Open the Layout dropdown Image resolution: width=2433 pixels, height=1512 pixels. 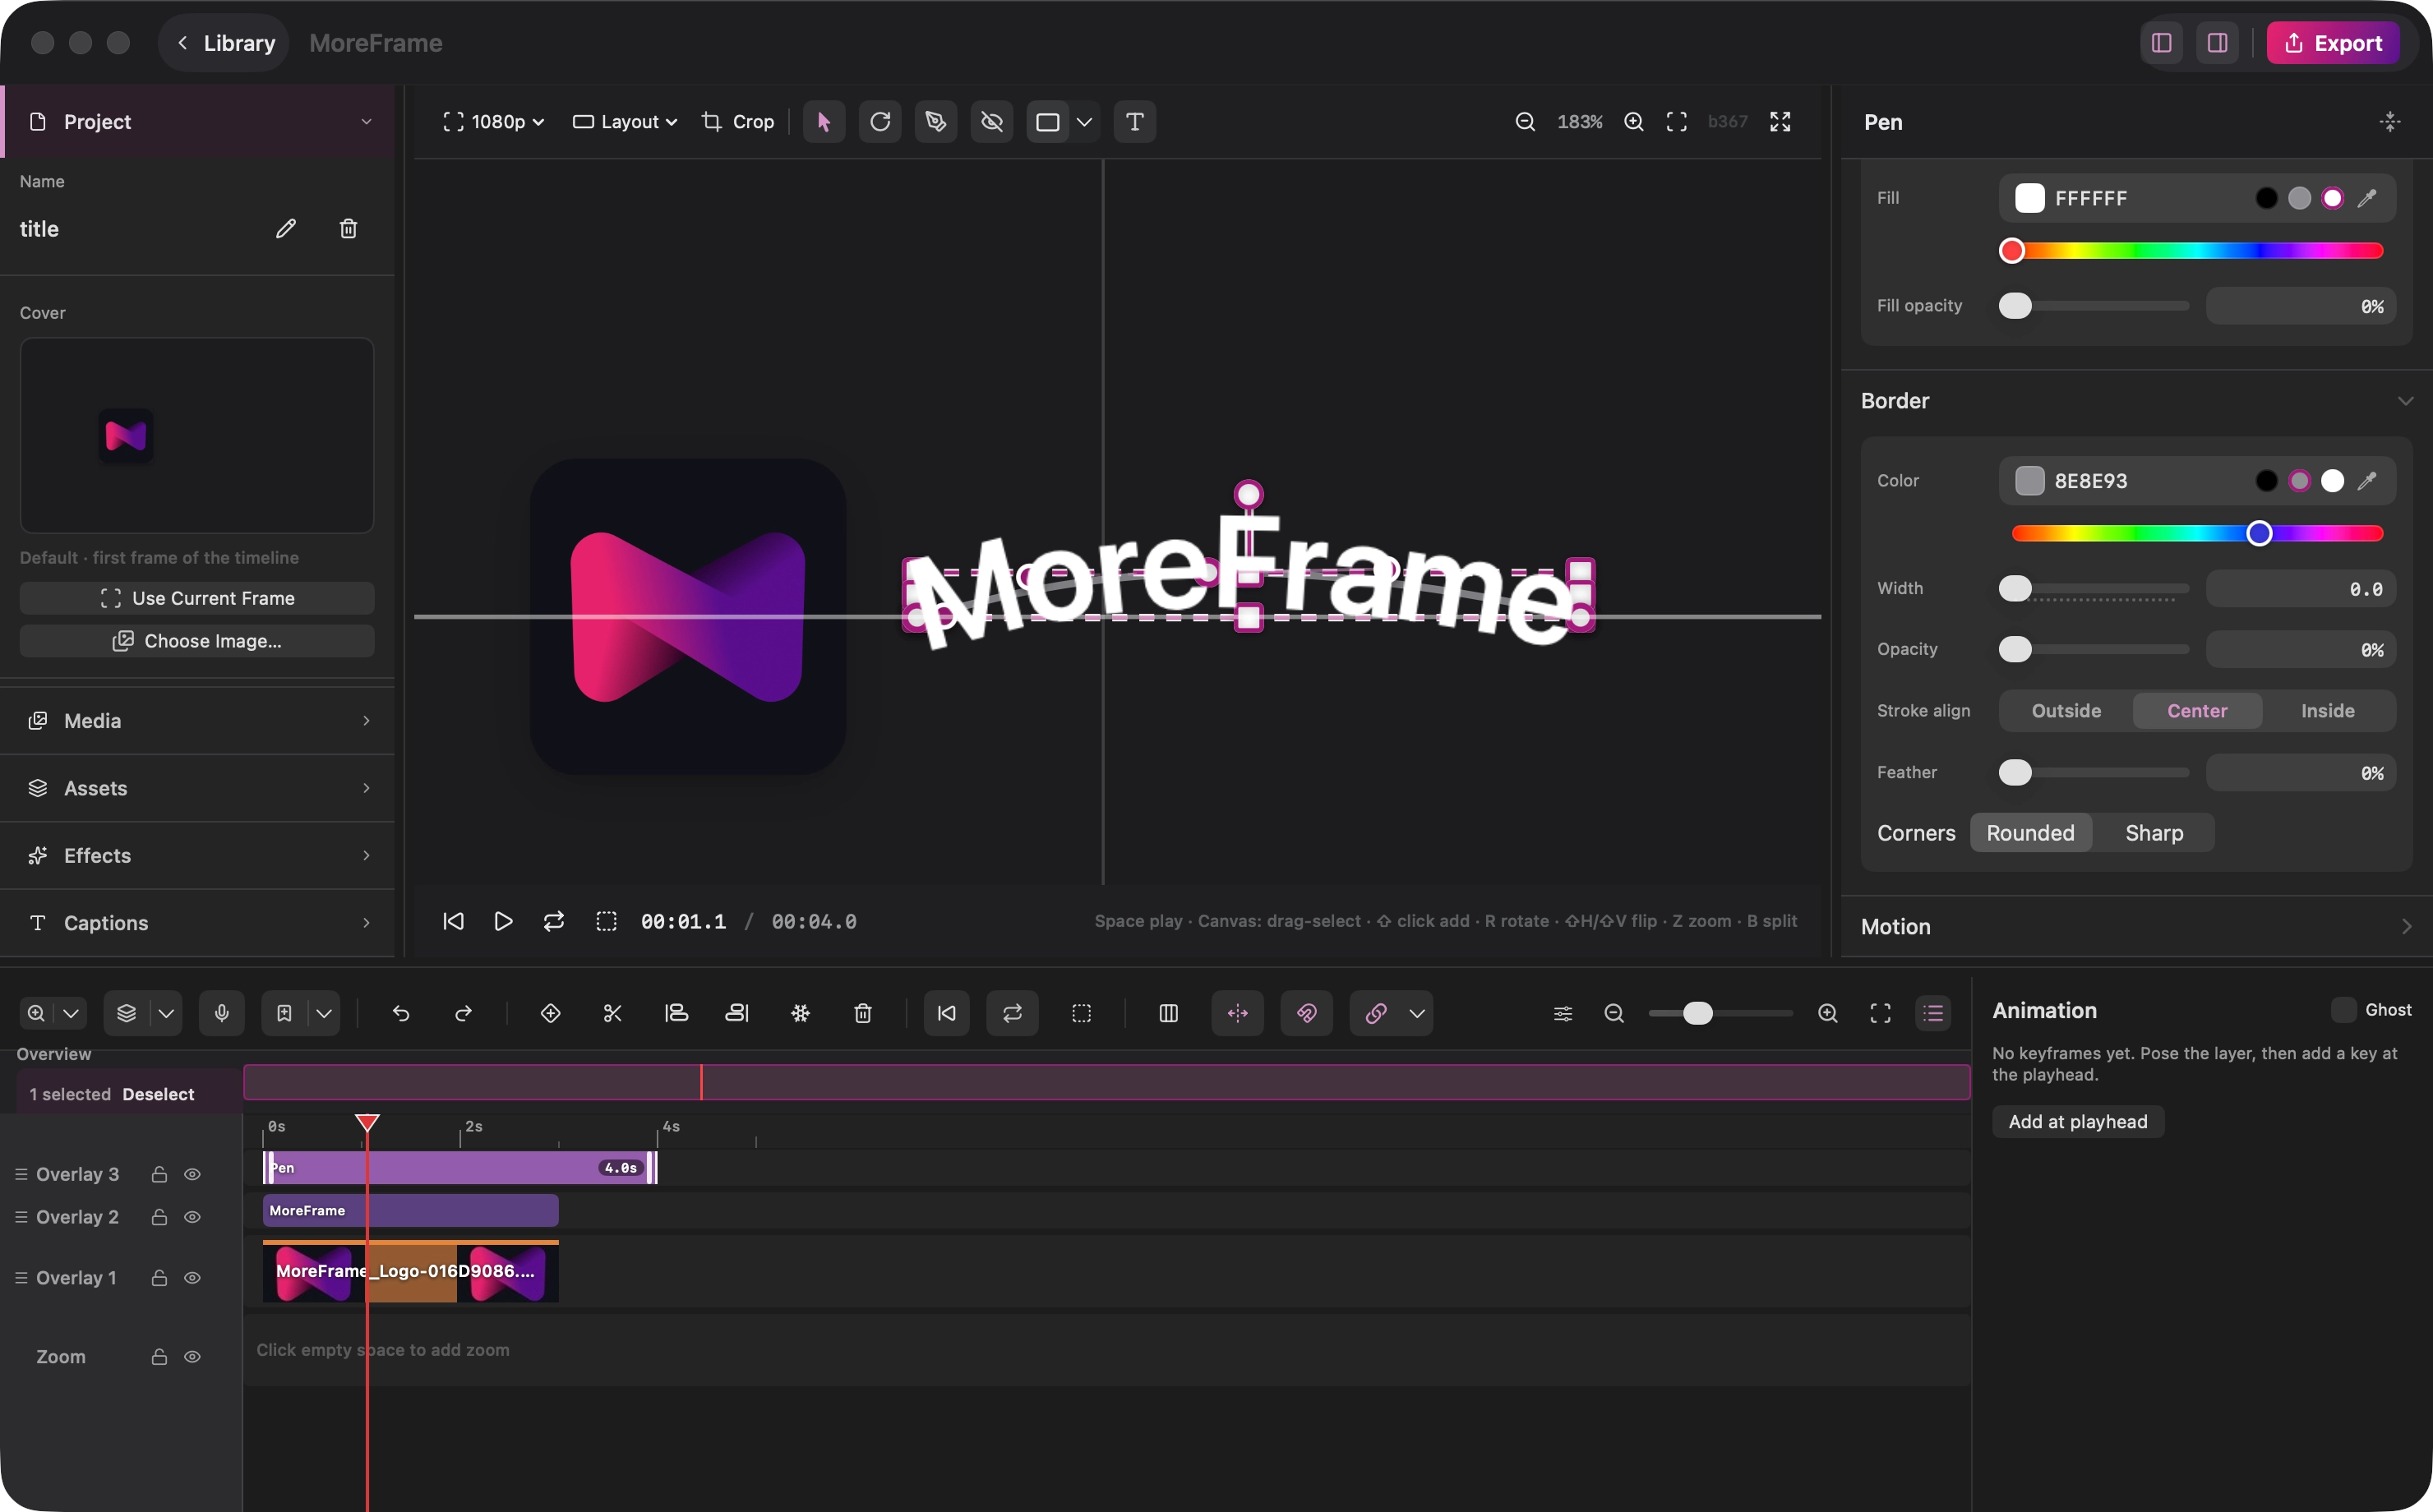pos(625,122)
